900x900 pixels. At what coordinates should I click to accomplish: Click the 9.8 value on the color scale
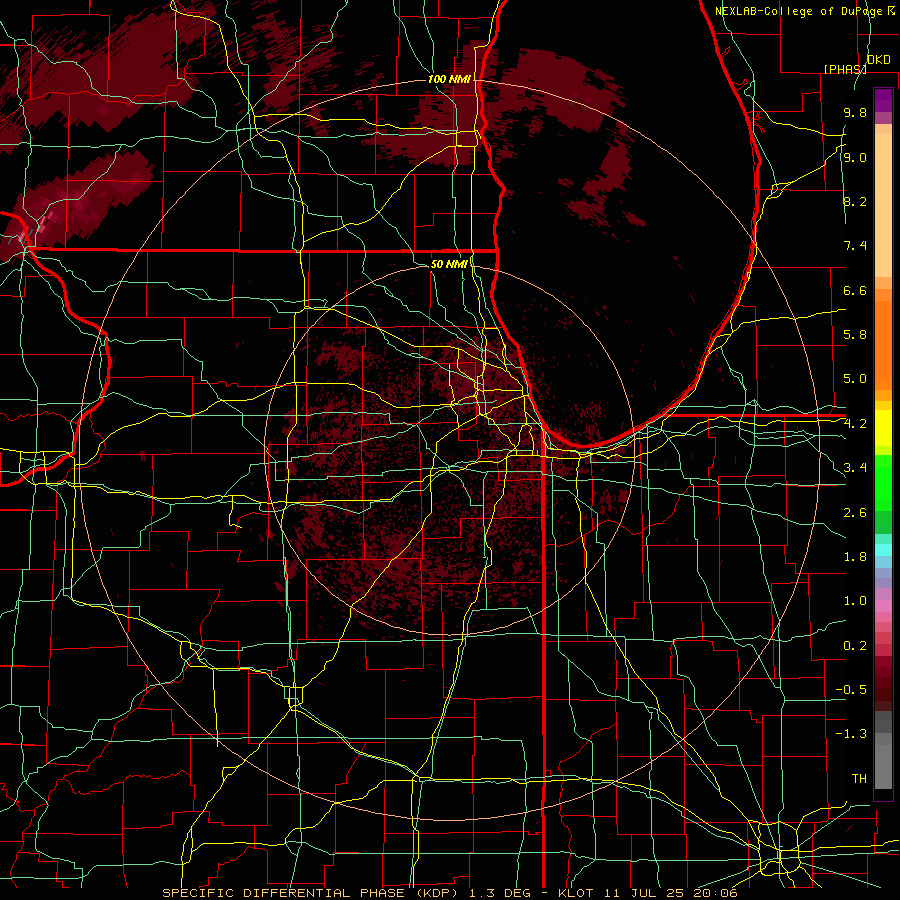point(855,113)
